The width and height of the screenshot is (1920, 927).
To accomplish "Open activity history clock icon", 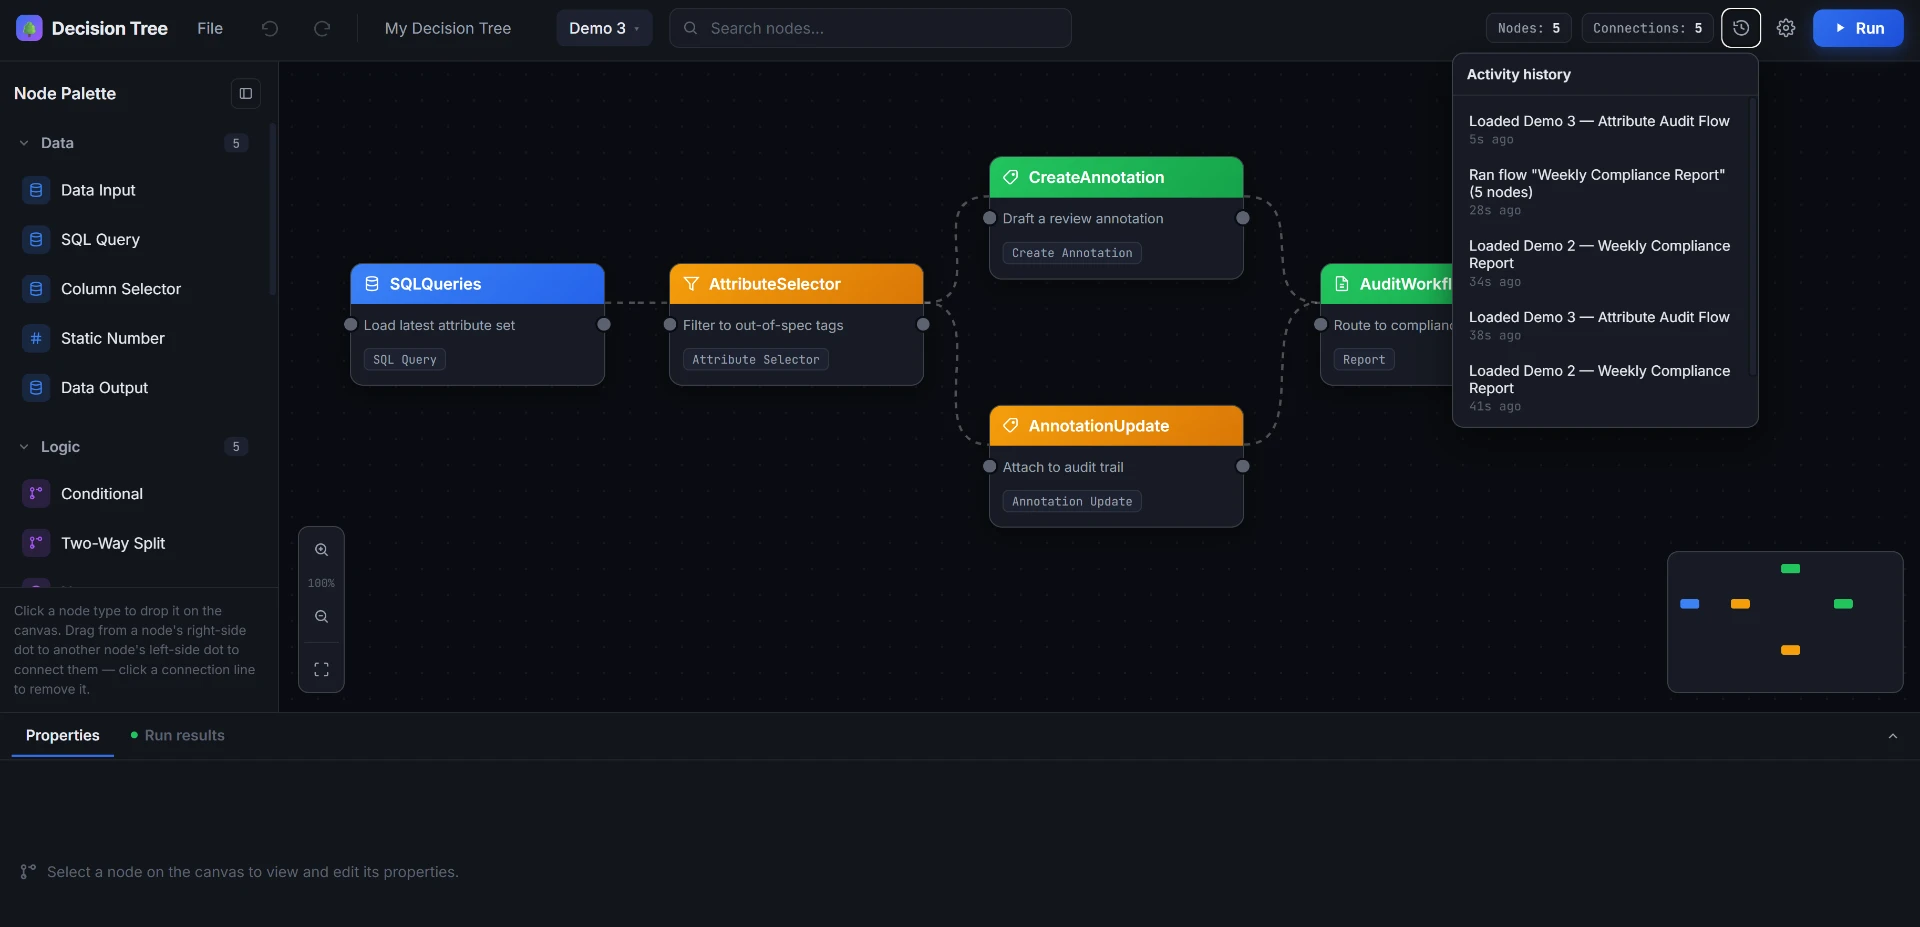I will (1741, 28).
